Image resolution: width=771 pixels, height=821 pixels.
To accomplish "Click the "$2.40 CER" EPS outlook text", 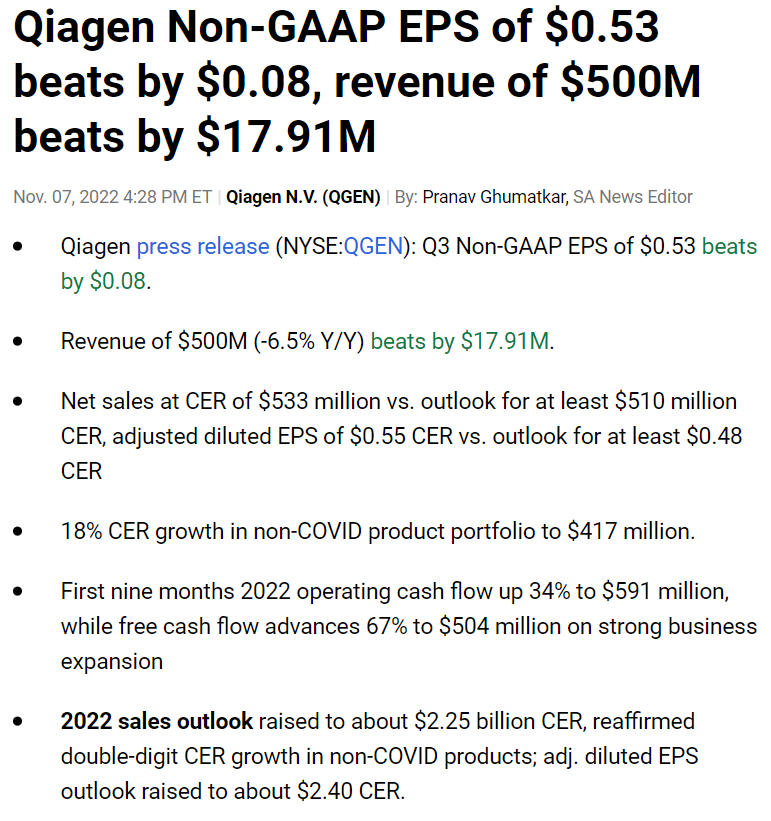I will click(350, 791).
